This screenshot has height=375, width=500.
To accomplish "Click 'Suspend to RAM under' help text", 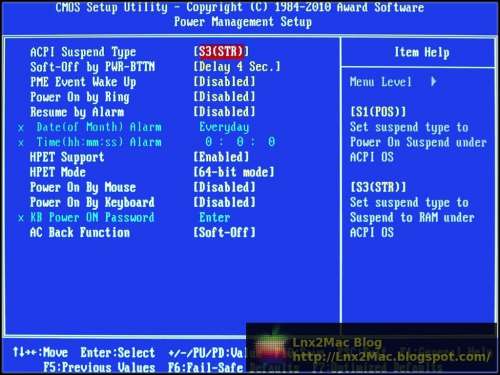I will tap(412, 218).
